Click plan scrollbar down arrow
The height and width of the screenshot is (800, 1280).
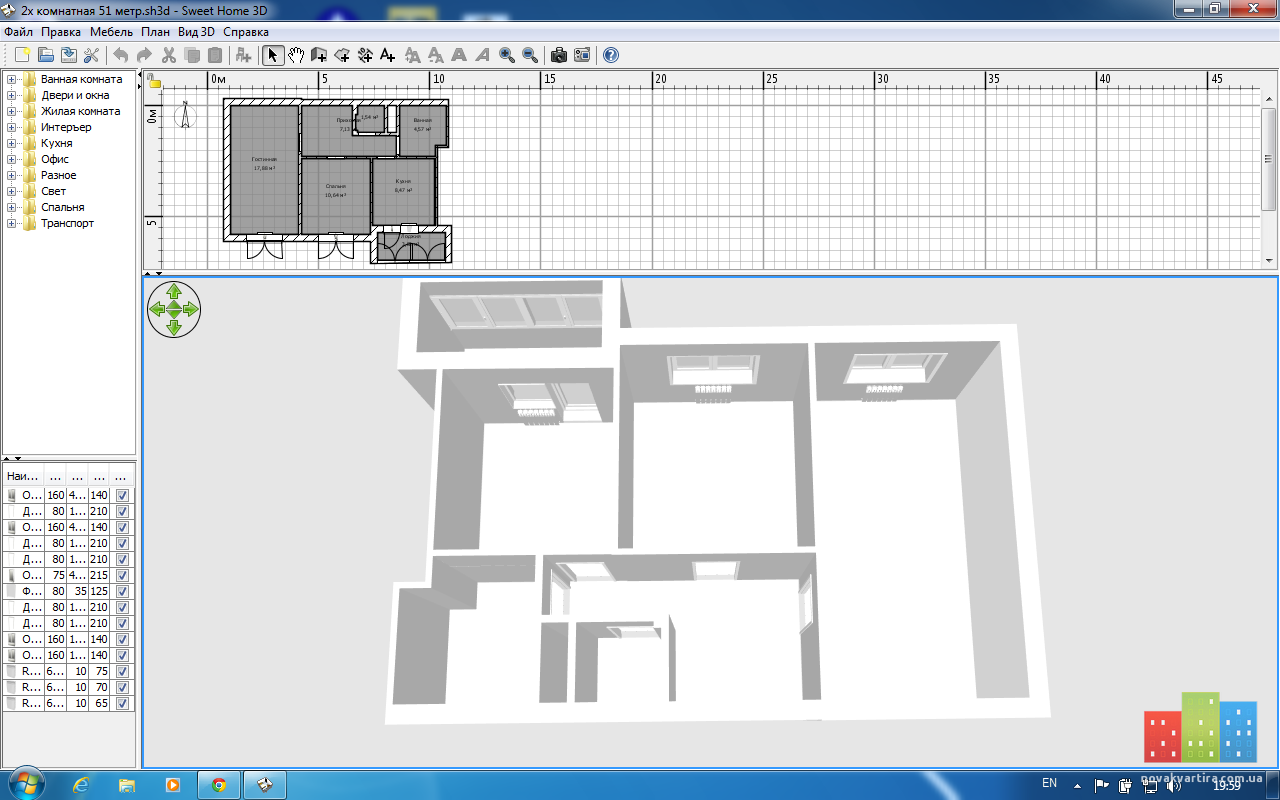tap(1269, 260)
